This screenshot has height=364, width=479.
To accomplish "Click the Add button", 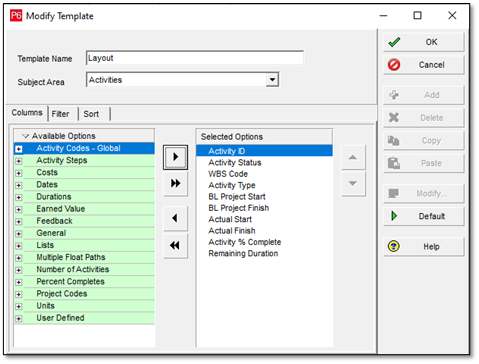I will pyautogui.click(x=423, y=95).
